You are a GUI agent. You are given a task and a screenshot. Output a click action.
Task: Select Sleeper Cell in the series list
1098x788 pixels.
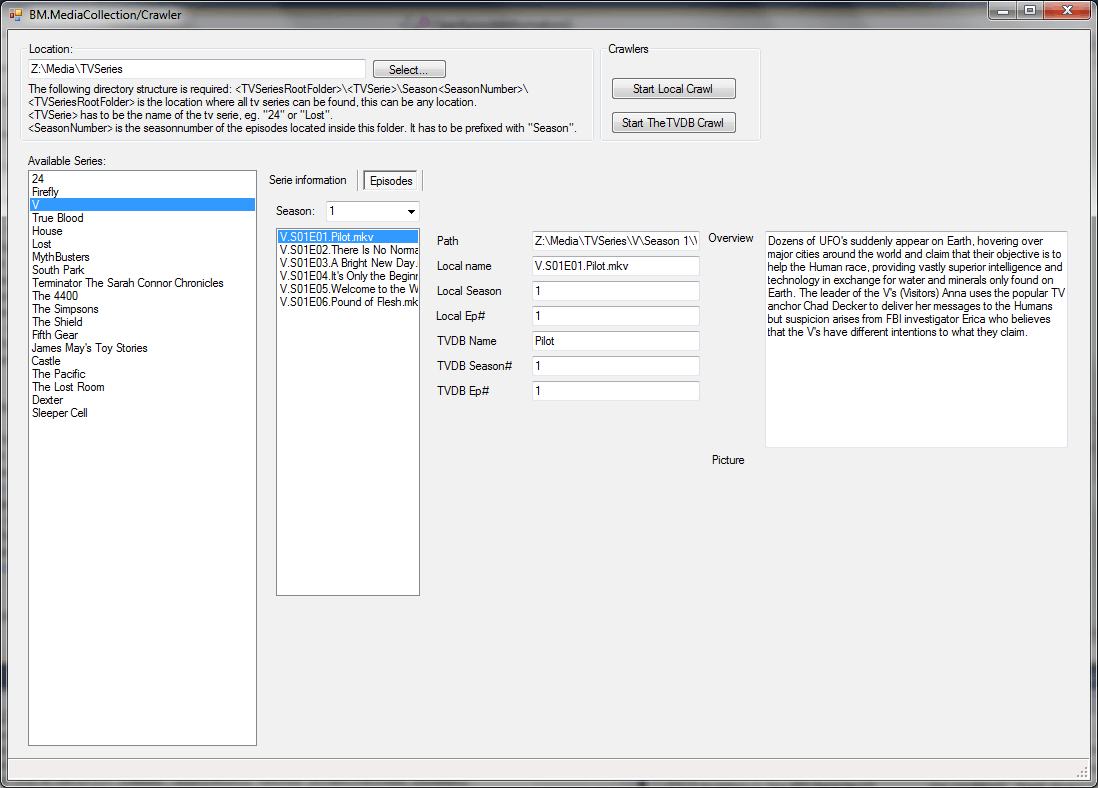(142, 413)
